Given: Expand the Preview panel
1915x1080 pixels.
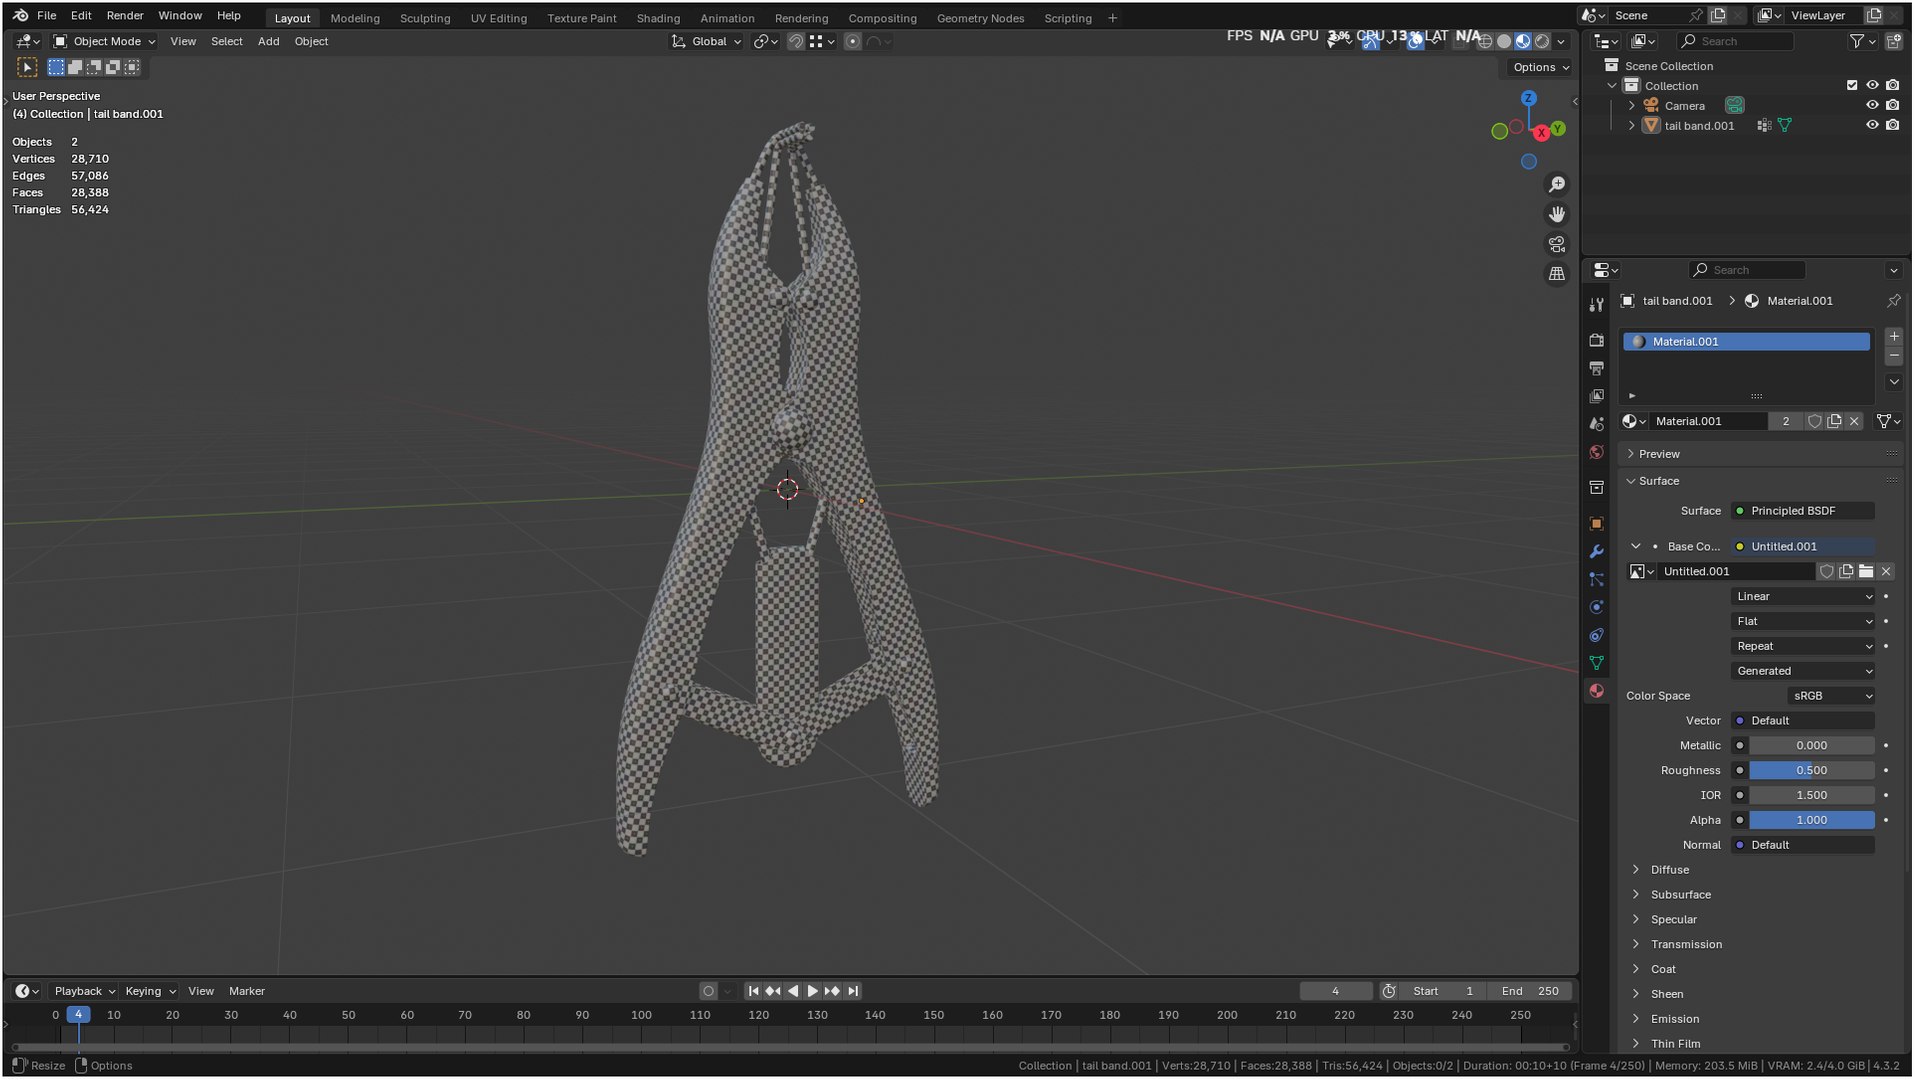Looking at the screenshot, I should click(1659, 455).
